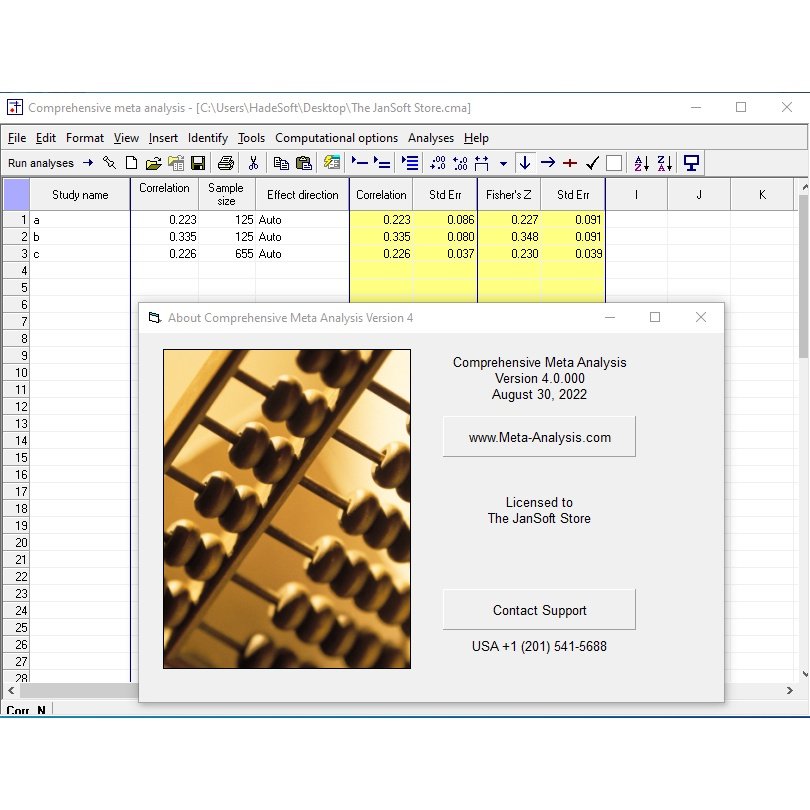Click the new blank document icon
The height and width of the screenshot is (810, 810).
click(x=132, y=163)
